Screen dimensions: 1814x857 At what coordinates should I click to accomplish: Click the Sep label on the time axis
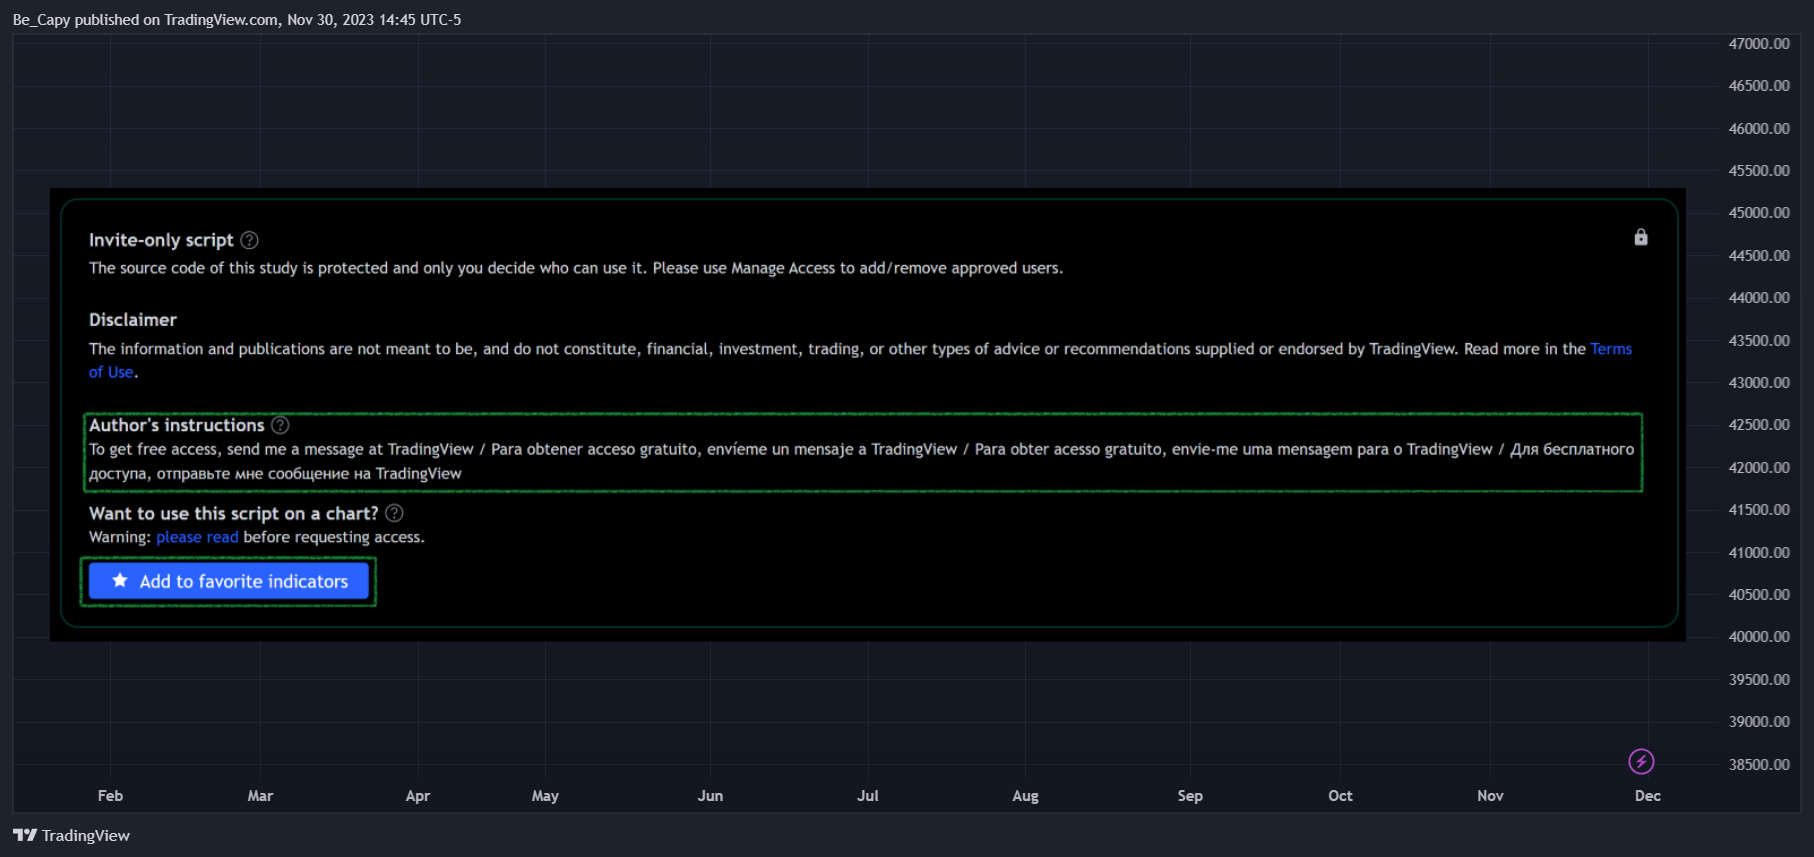click(x=1190, y=796)
